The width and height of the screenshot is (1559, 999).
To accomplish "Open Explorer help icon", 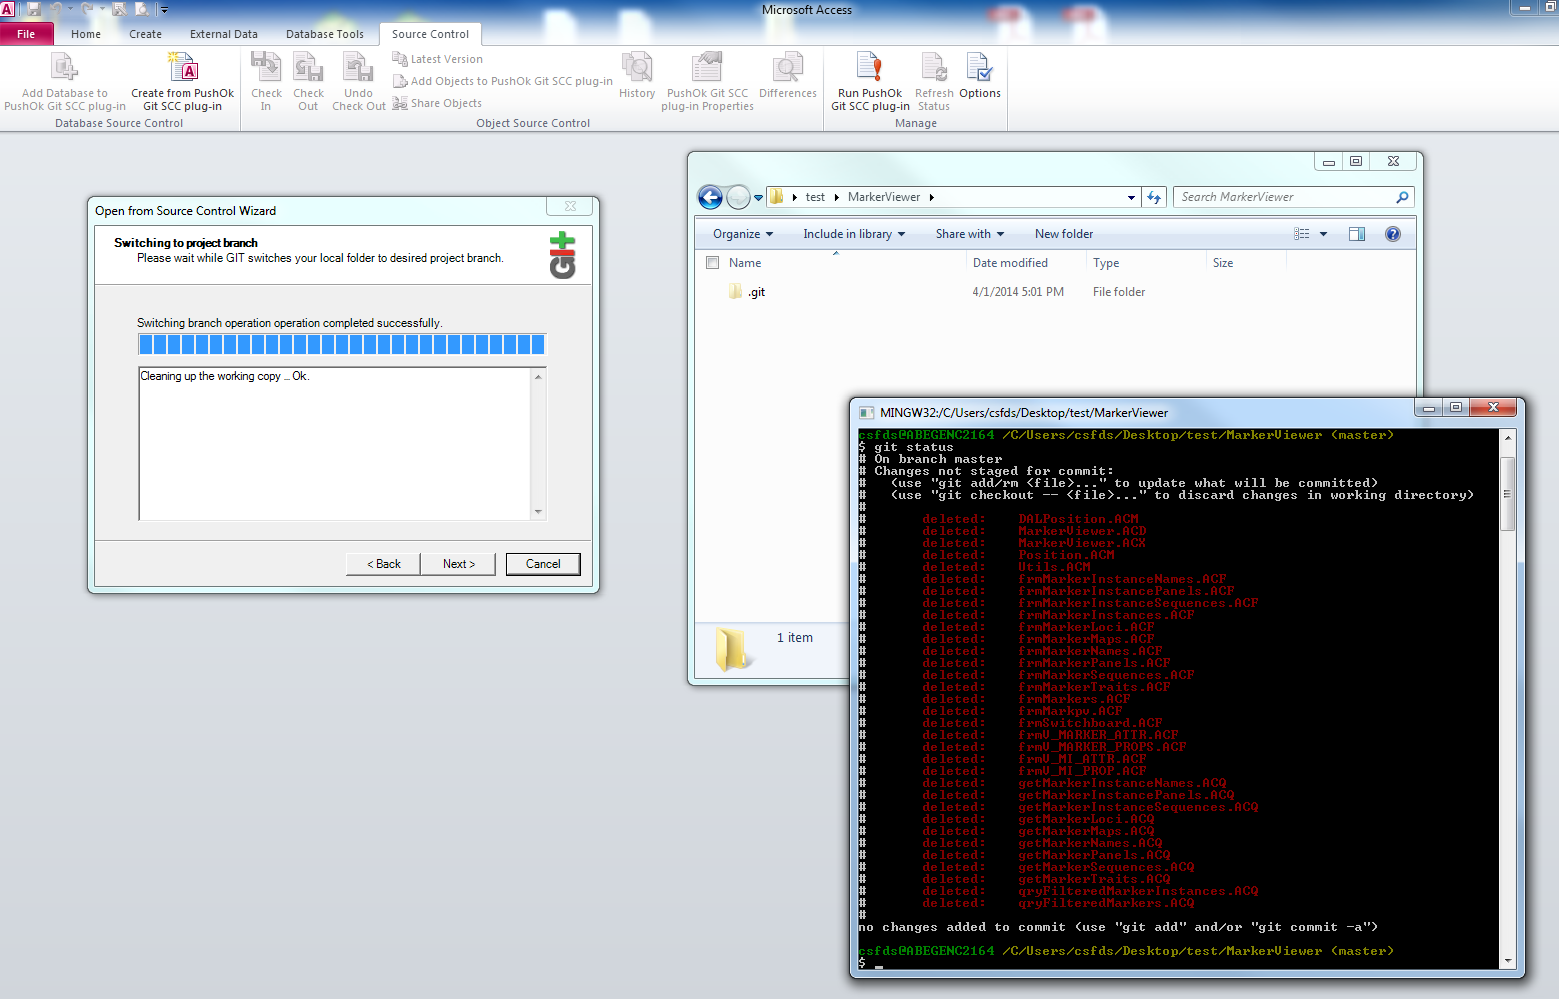I will tap(1392, 234).
